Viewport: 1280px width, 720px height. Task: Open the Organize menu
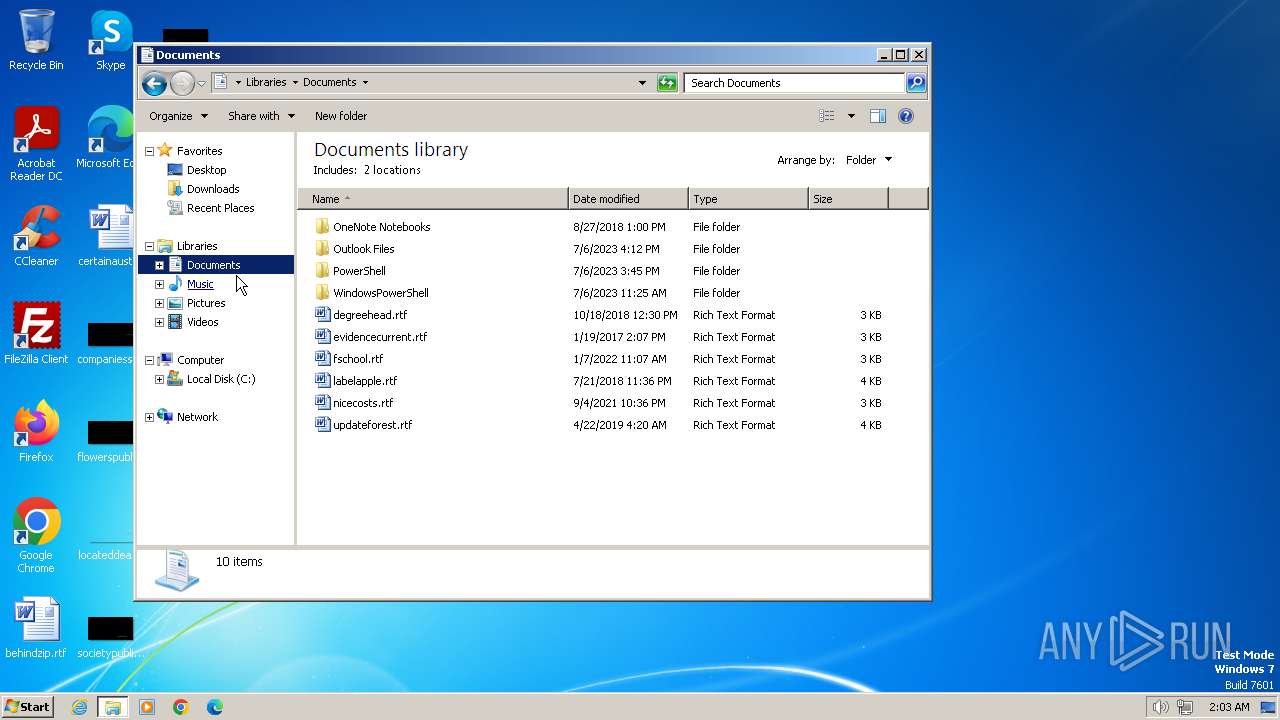178,116
